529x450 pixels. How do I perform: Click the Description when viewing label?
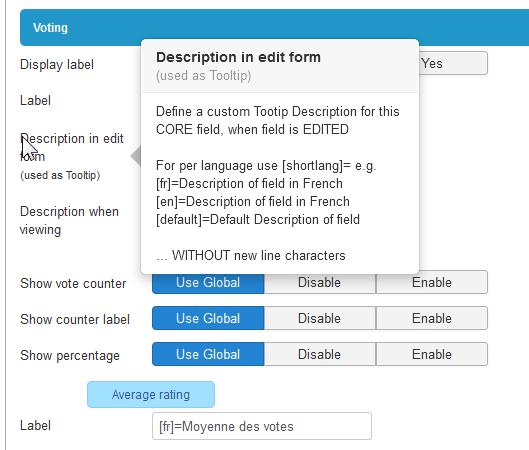point(69,220)
